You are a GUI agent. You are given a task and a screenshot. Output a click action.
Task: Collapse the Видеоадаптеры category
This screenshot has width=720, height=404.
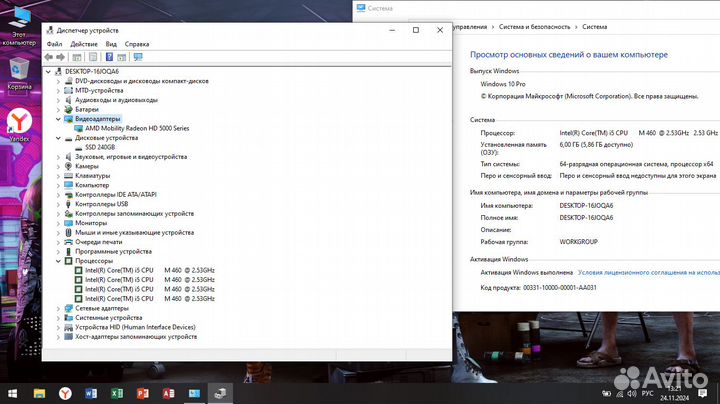point(58,119)
